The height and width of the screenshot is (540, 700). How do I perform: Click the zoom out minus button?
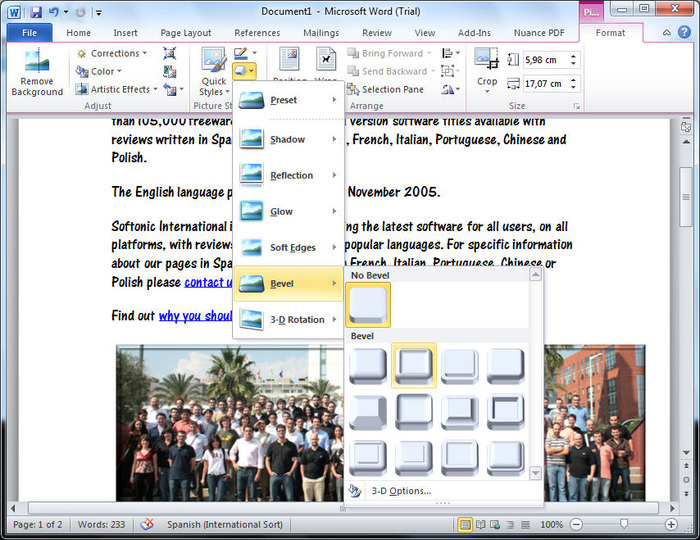576,524
